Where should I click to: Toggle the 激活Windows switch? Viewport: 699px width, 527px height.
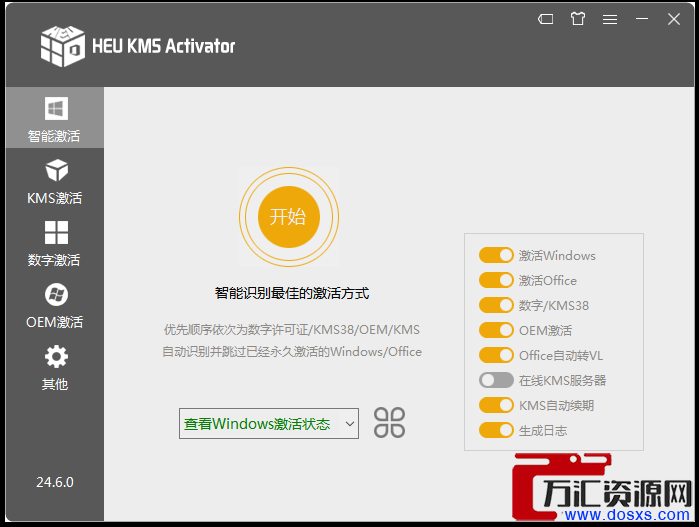coord(496,255)
